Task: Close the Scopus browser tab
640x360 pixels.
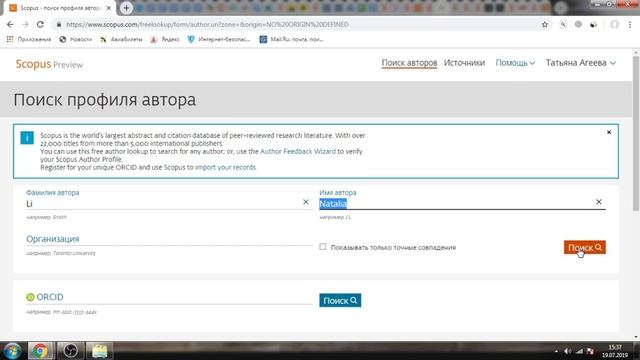Action: pos(109,8)
